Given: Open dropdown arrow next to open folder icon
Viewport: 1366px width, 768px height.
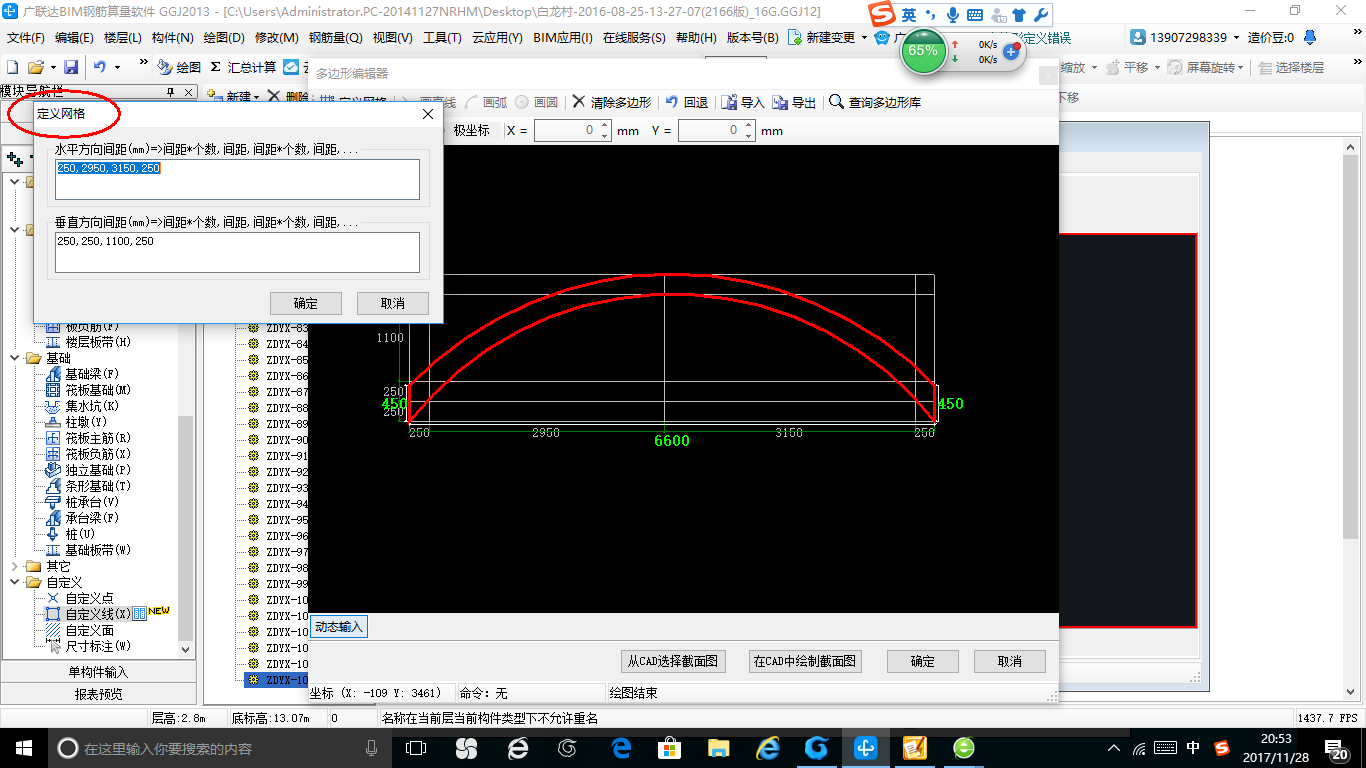Looking at the screenshot, I should point(52,67).
